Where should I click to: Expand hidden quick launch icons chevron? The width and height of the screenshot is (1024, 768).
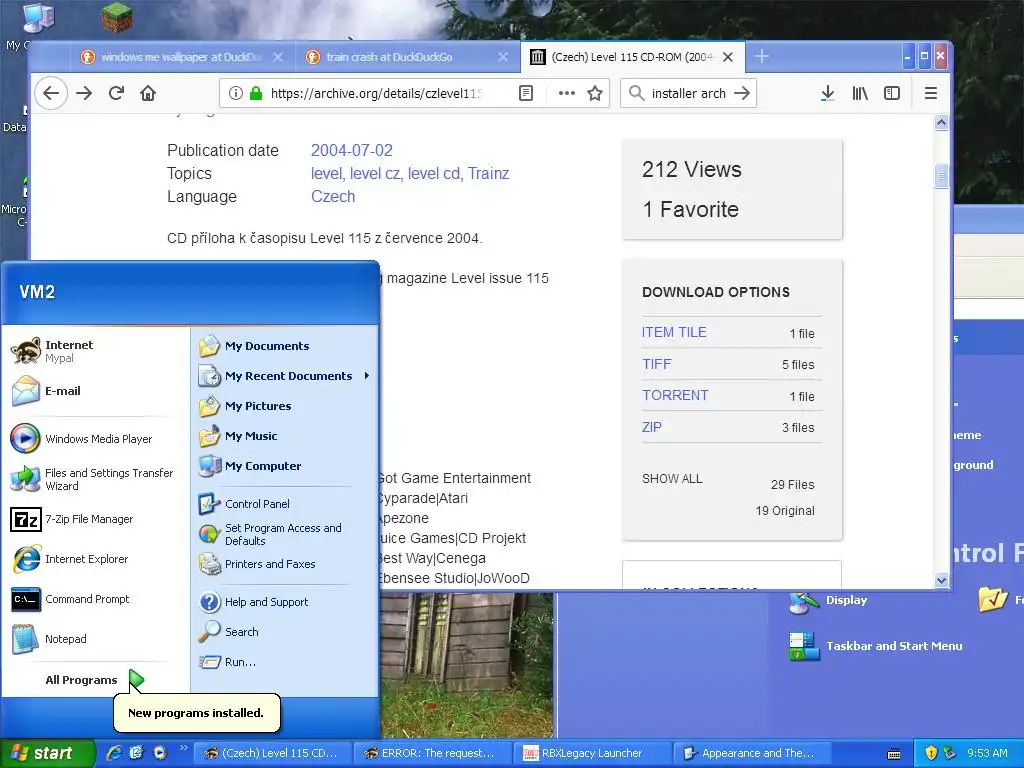184,748
